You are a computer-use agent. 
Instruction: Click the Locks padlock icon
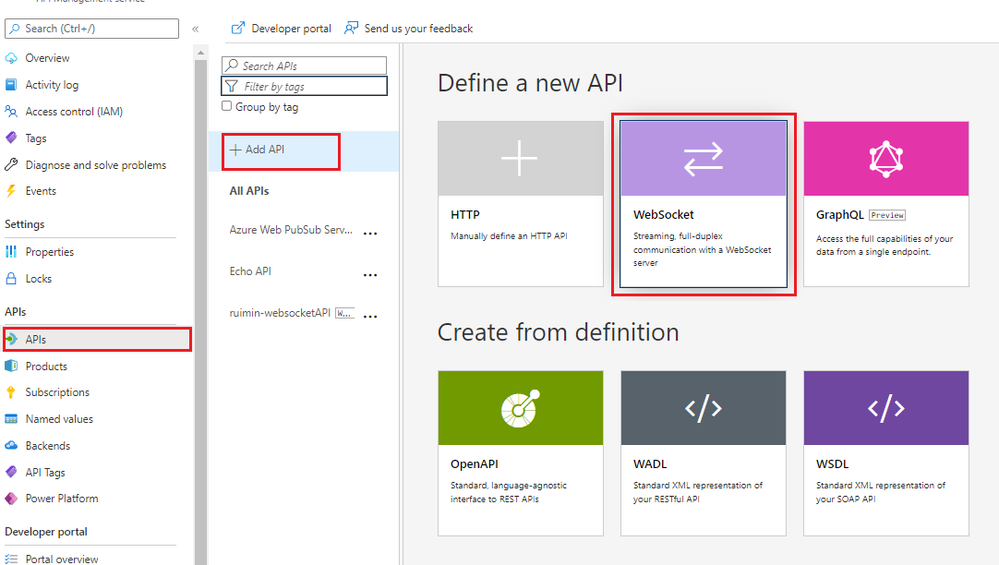tap(11, 278)
